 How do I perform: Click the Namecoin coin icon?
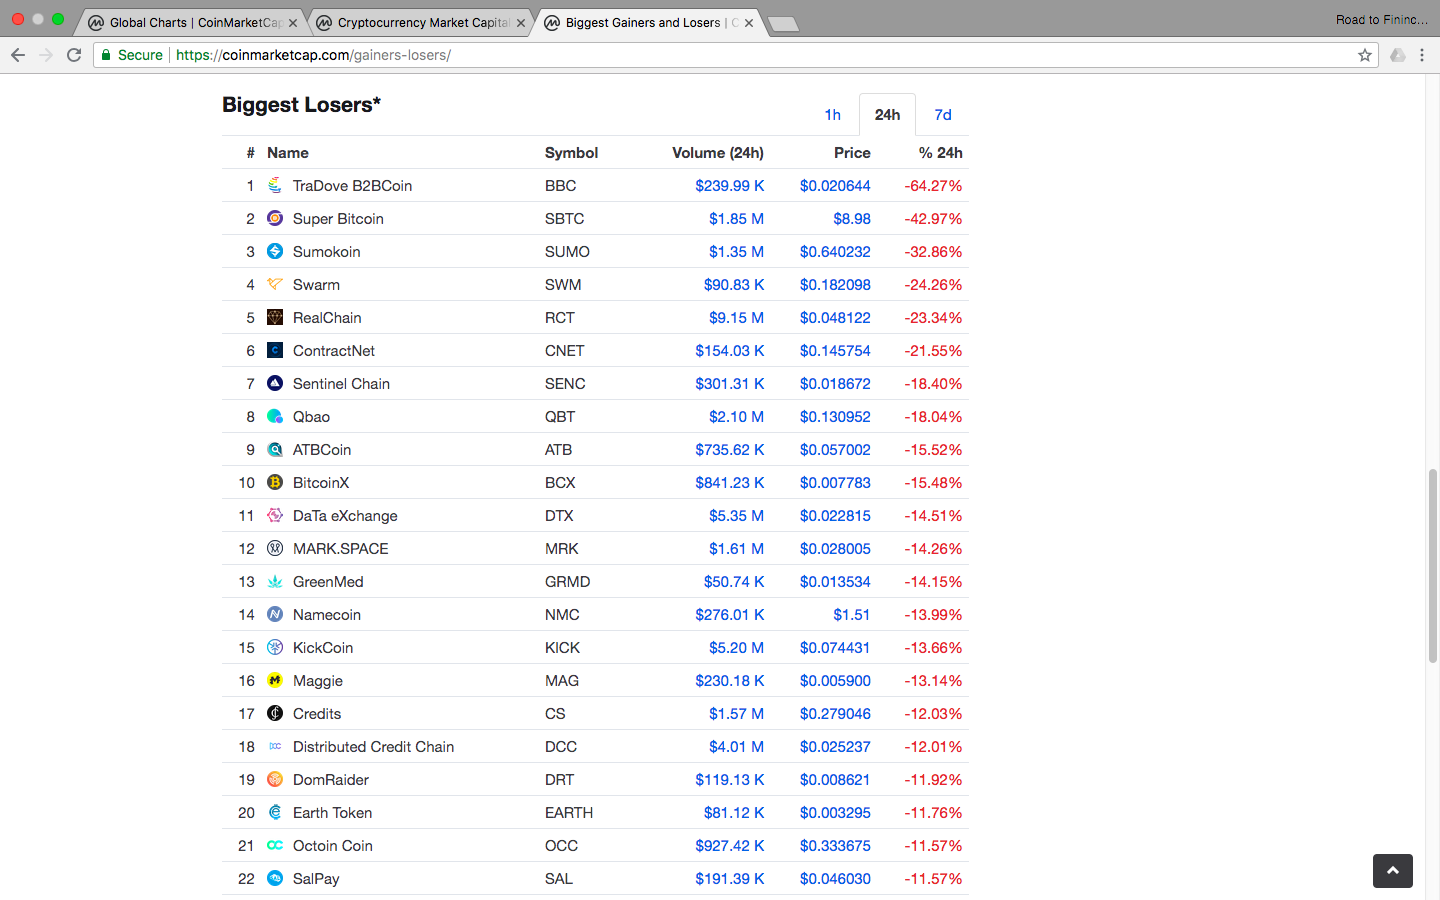click(275, 614)
